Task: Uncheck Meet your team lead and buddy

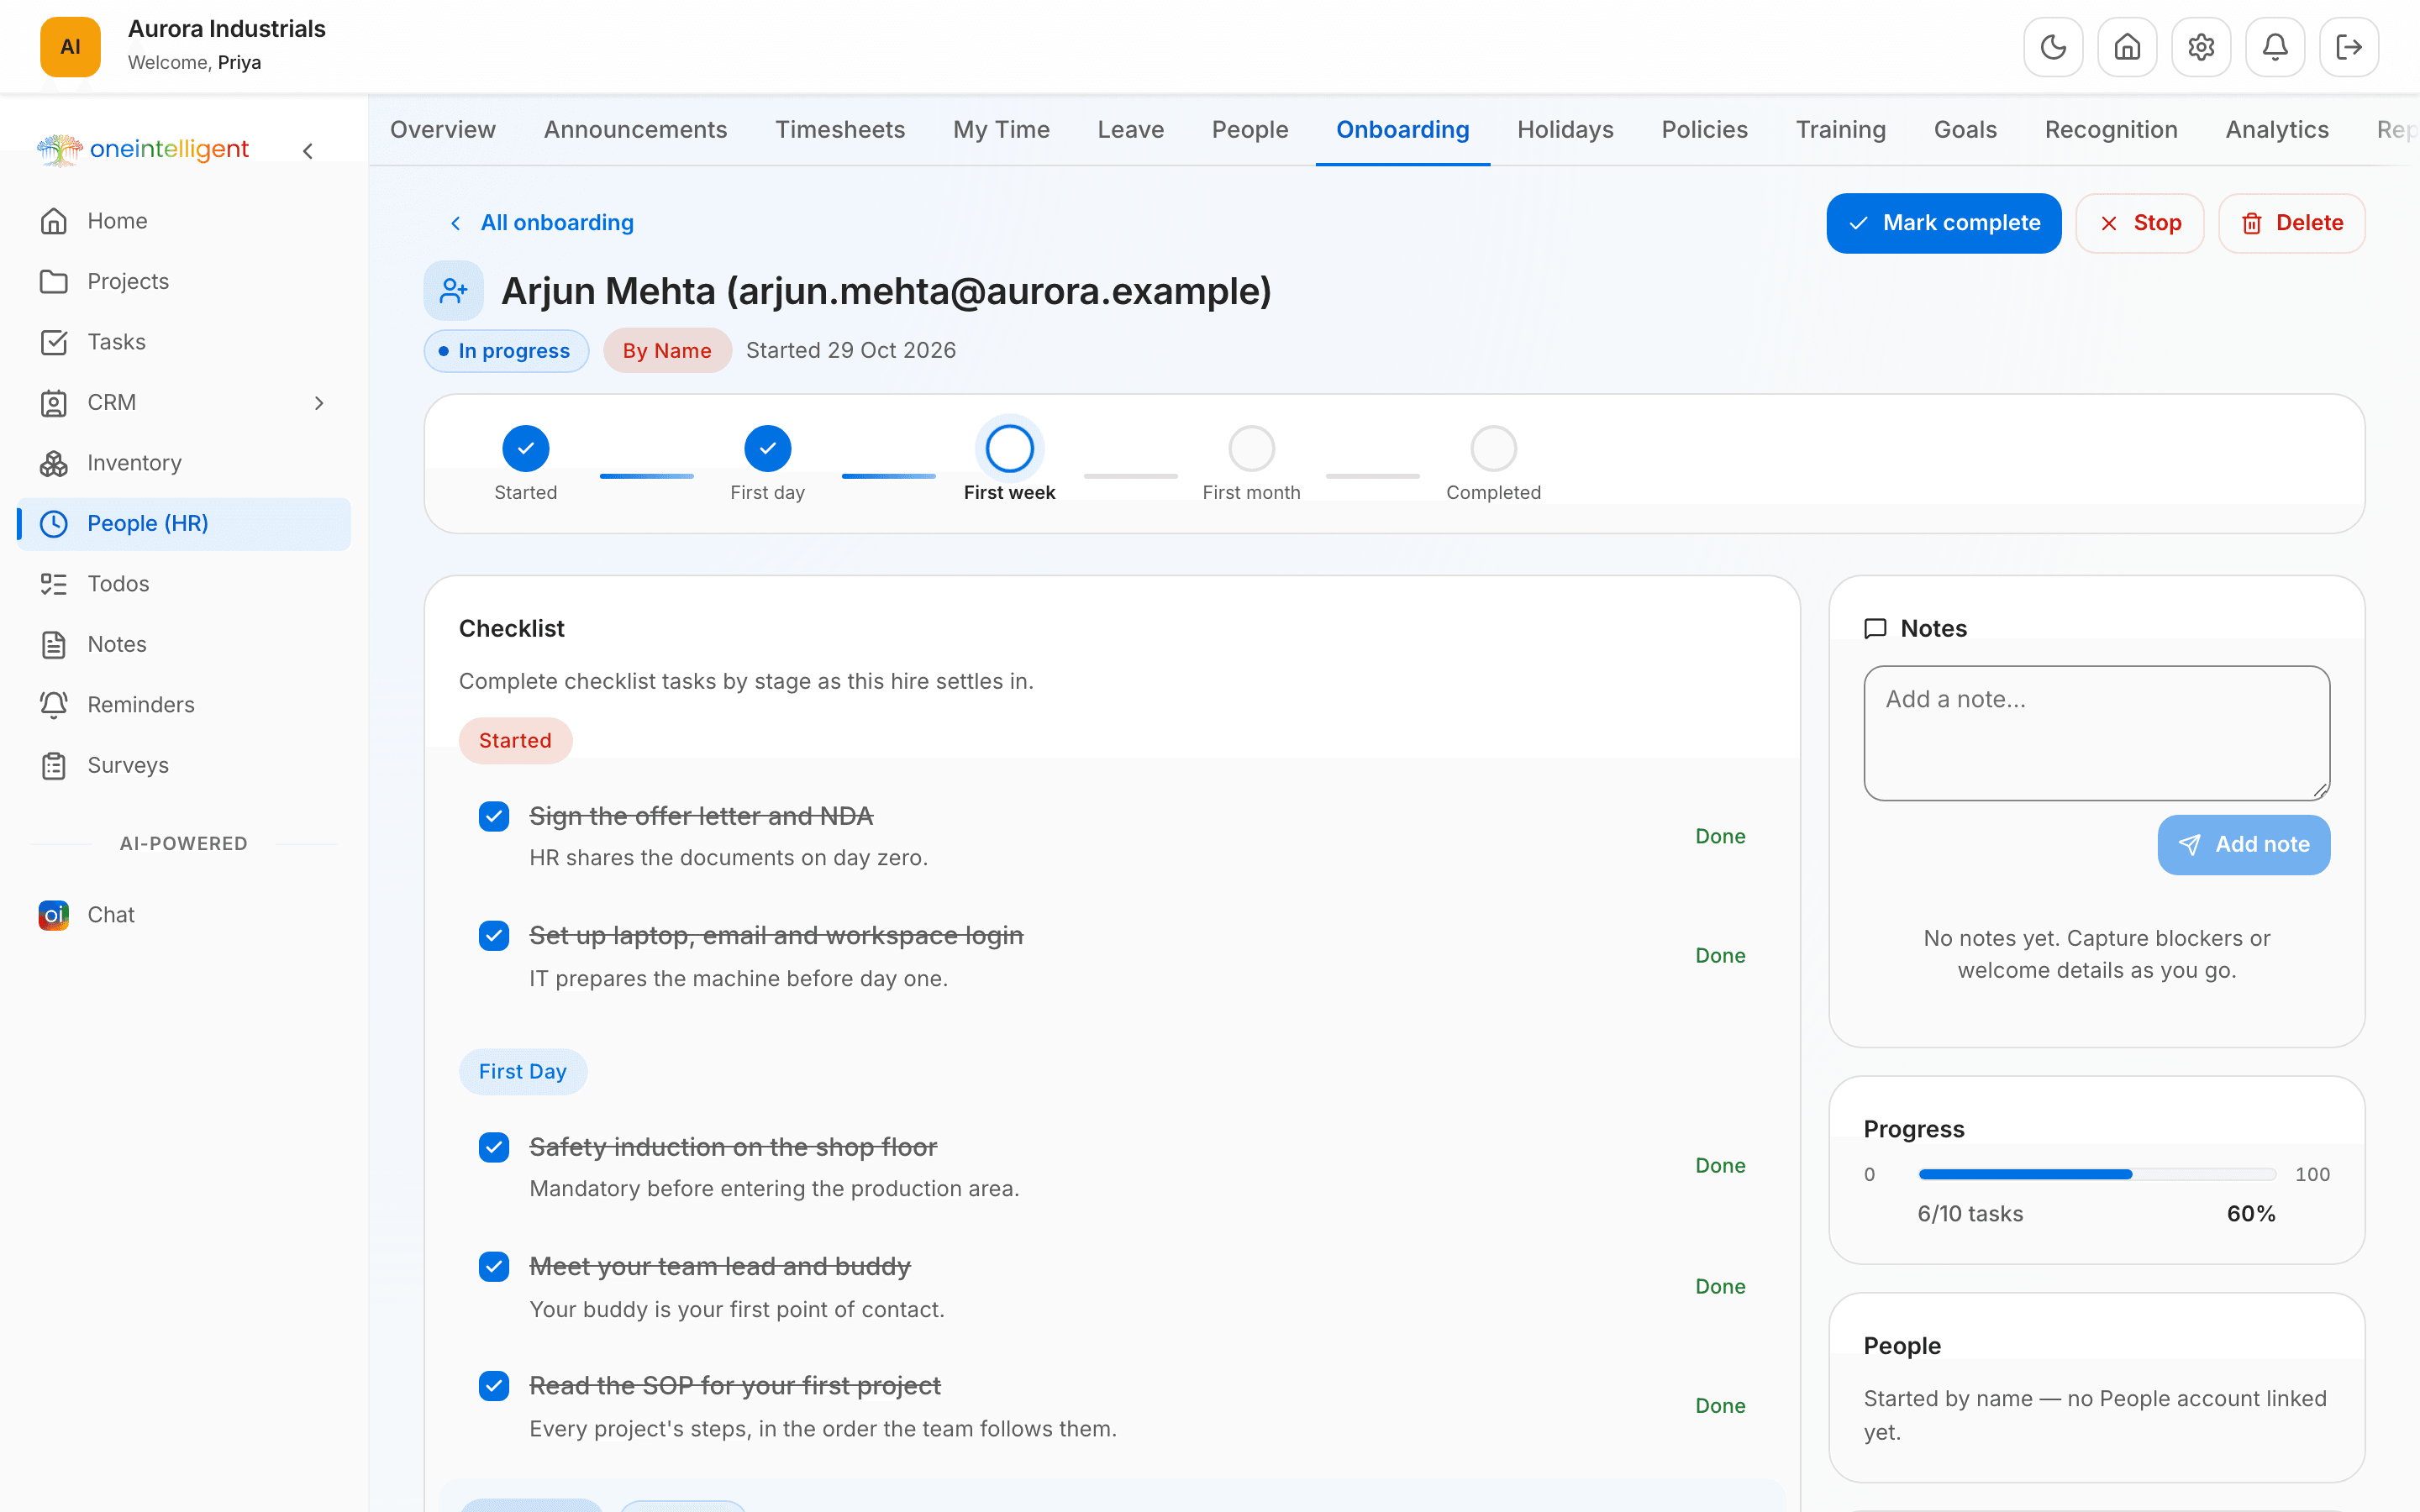Action: (494, 1267)
